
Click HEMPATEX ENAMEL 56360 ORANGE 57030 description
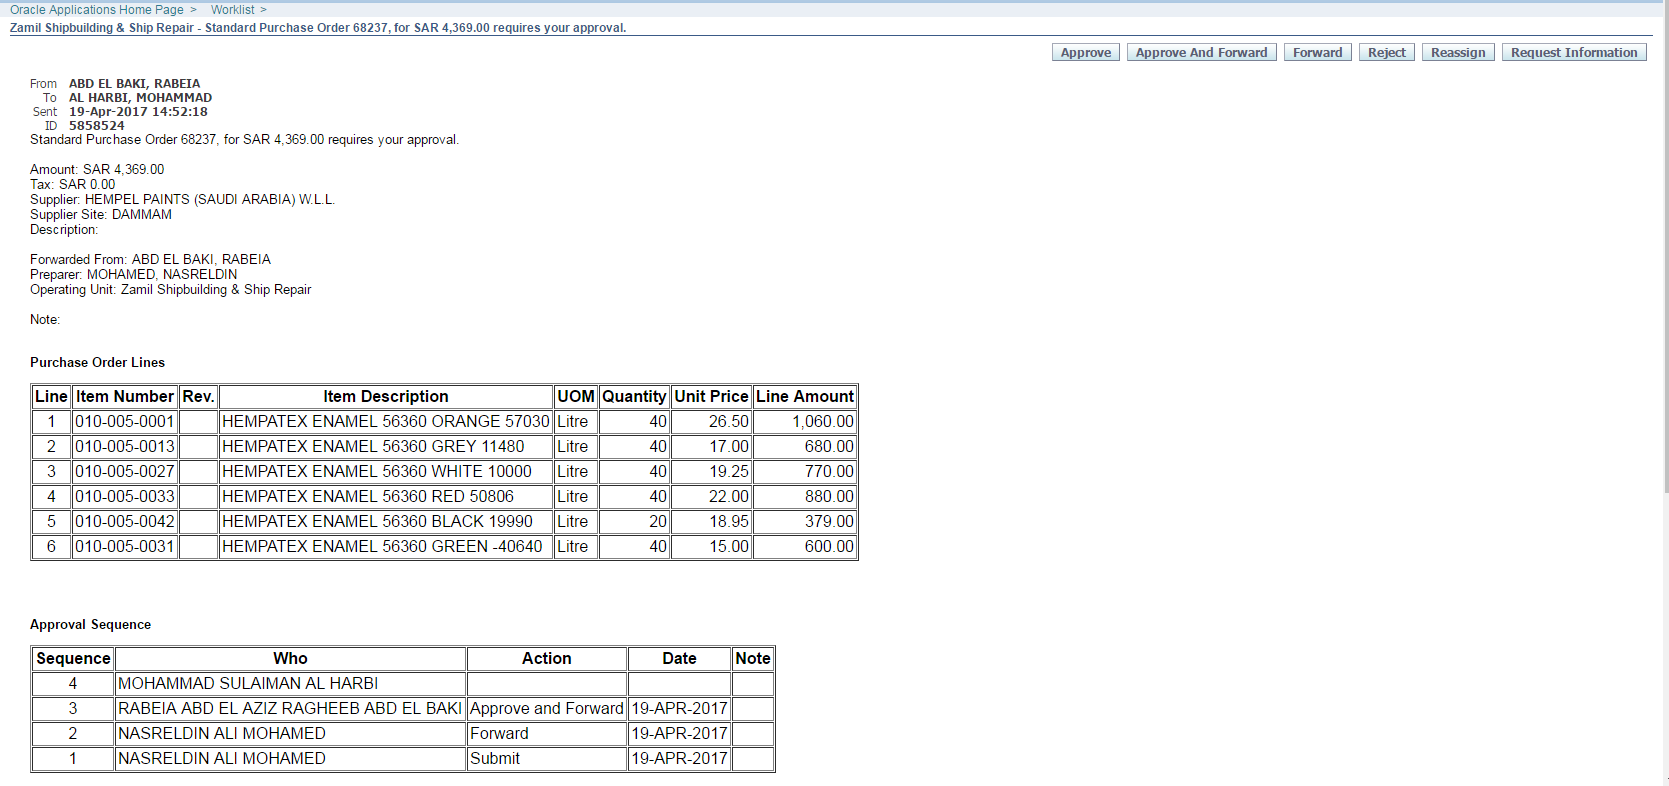click(x=386, y=421)
